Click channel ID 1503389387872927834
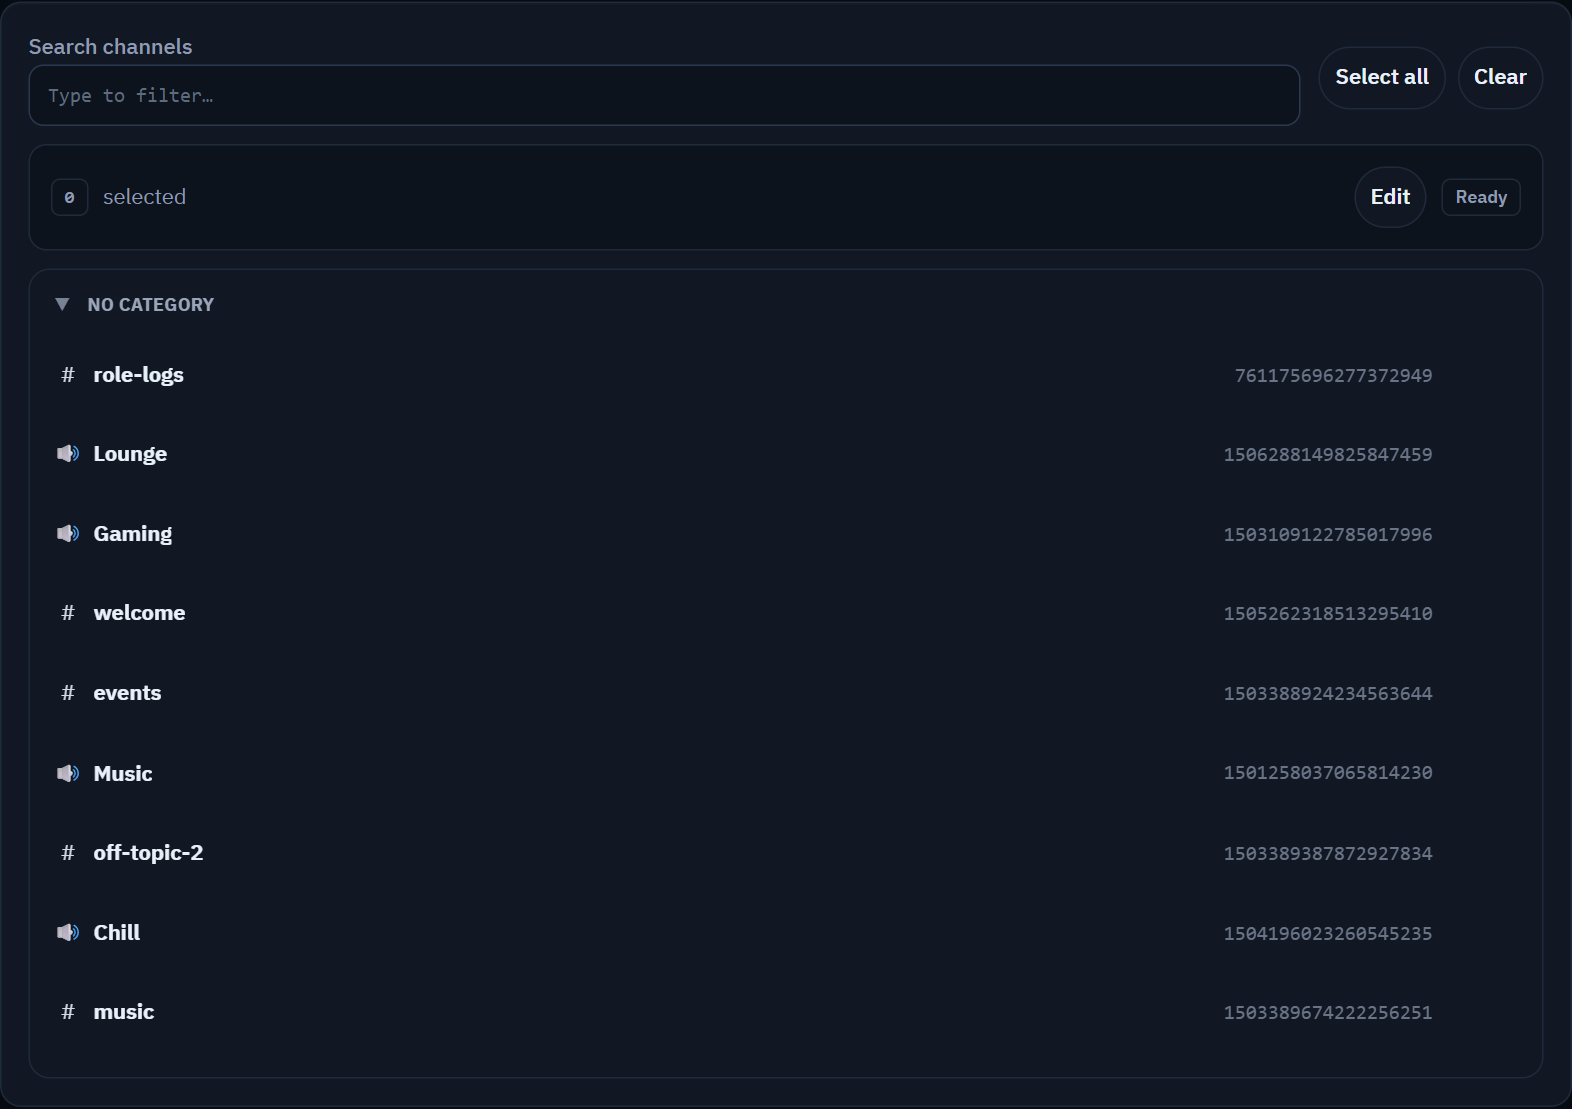This screenshot has width=1572, height=1109. pos(1328,854)
